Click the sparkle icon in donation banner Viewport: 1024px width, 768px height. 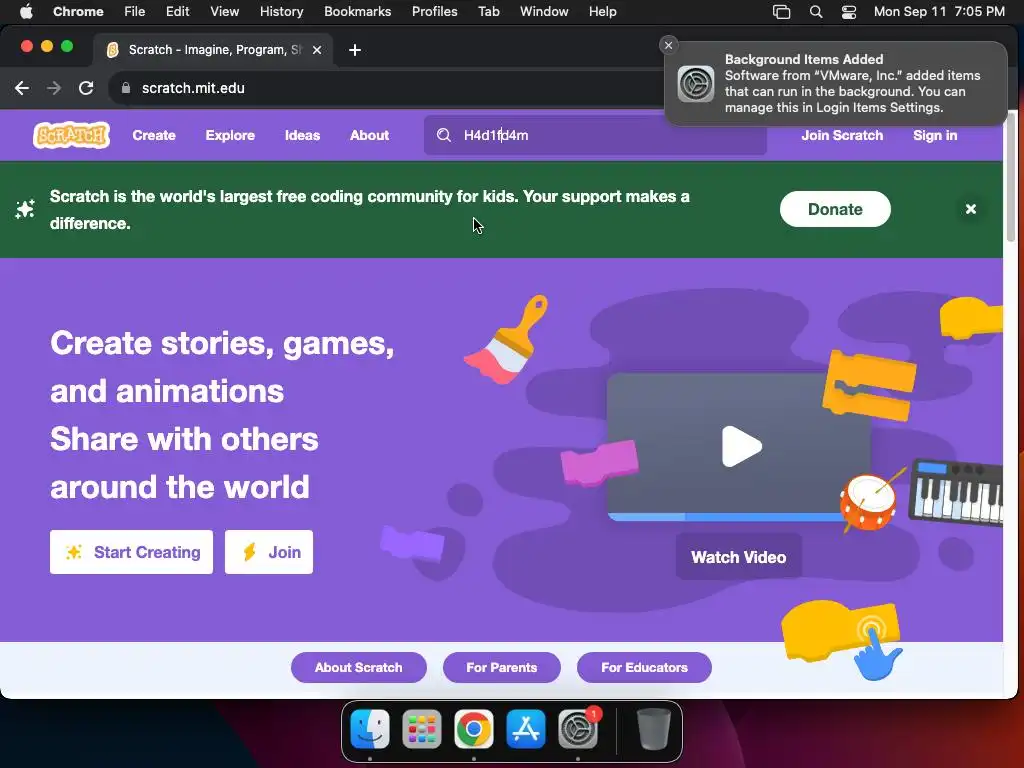[x=25, y=209]
